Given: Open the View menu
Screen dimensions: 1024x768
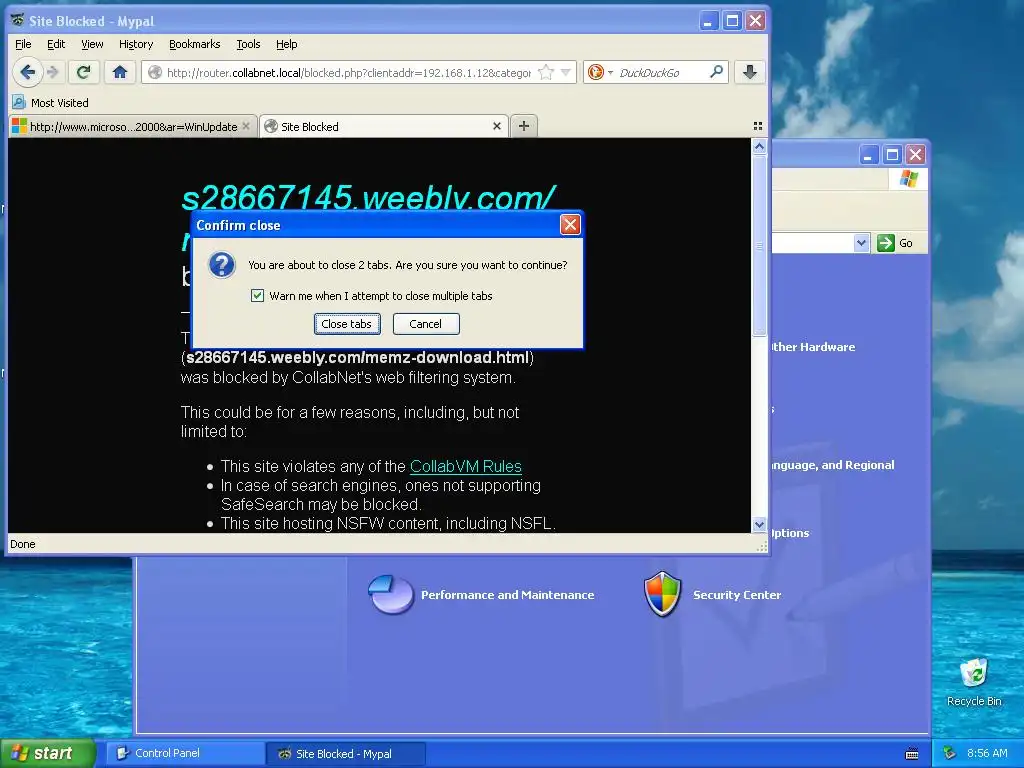Looking at the screenshot, I should (92, 44).
